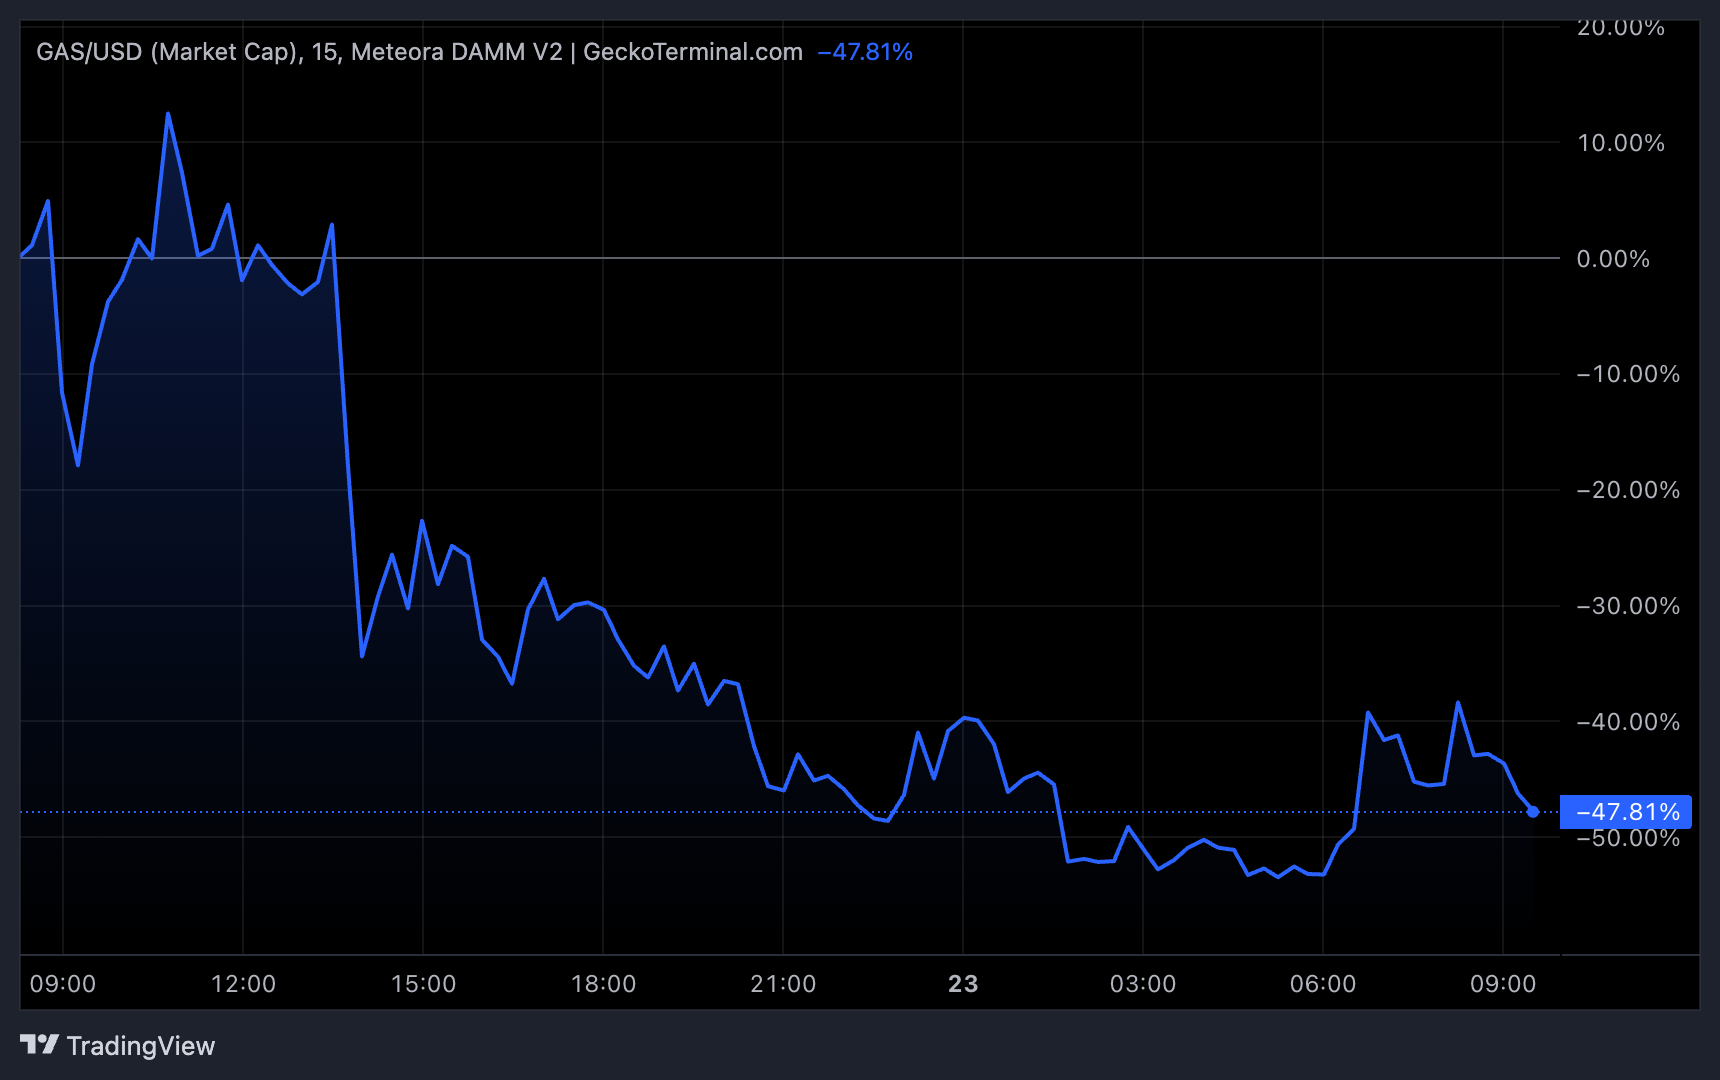Image resolution: width=1720 pixels, height=1080 pixels.
Task: Click the chart line at its peak
Action: point(168,113)
